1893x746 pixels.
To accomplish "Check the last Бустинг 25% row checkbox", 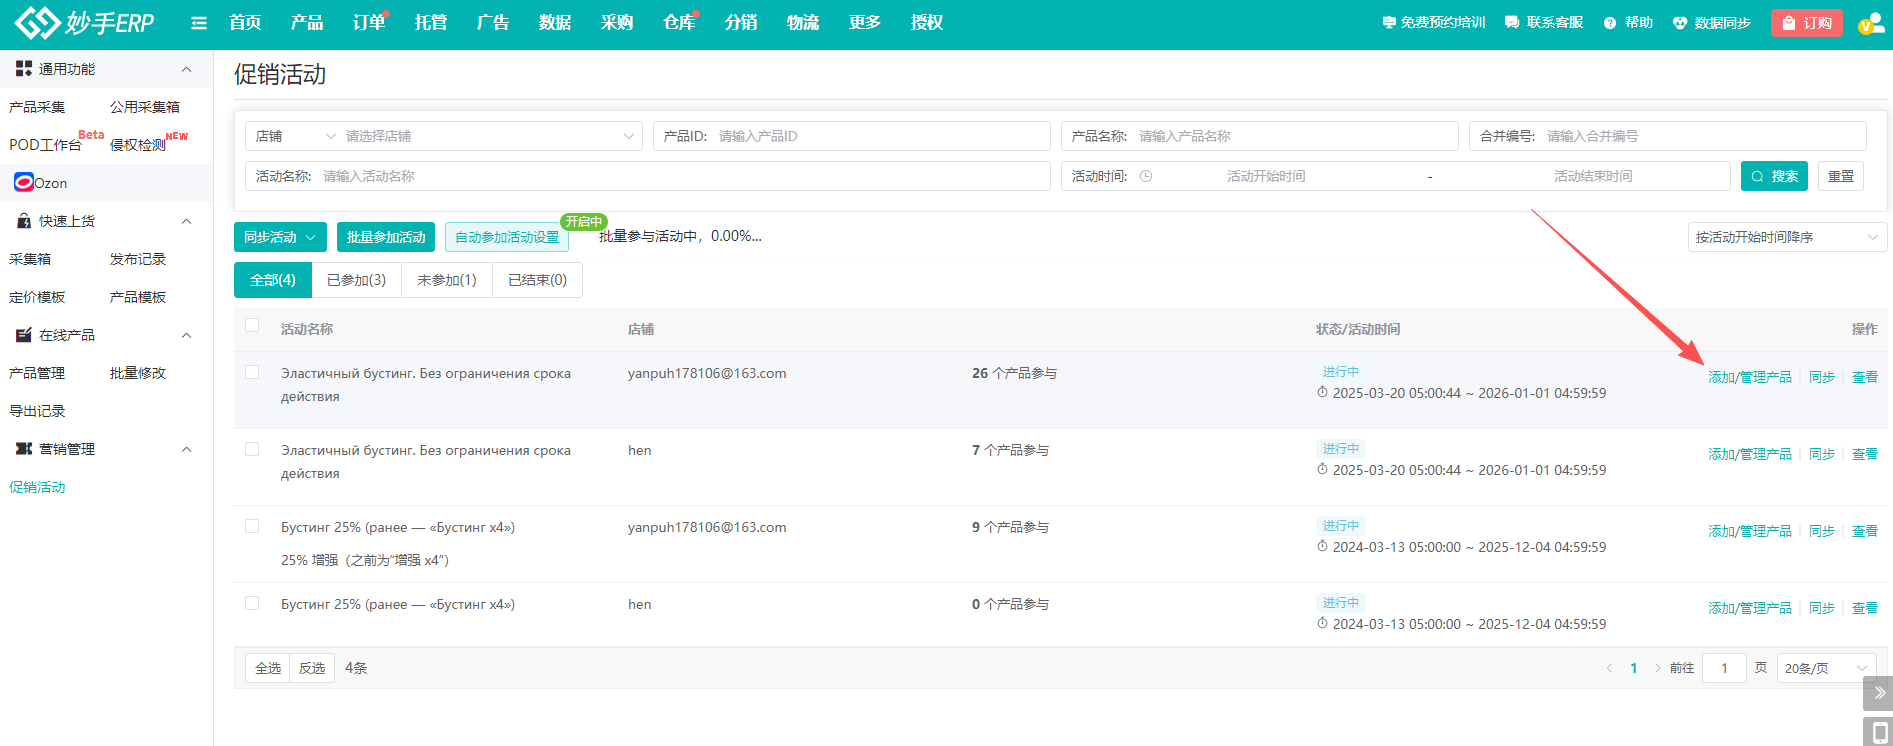I will pos(252,603).
